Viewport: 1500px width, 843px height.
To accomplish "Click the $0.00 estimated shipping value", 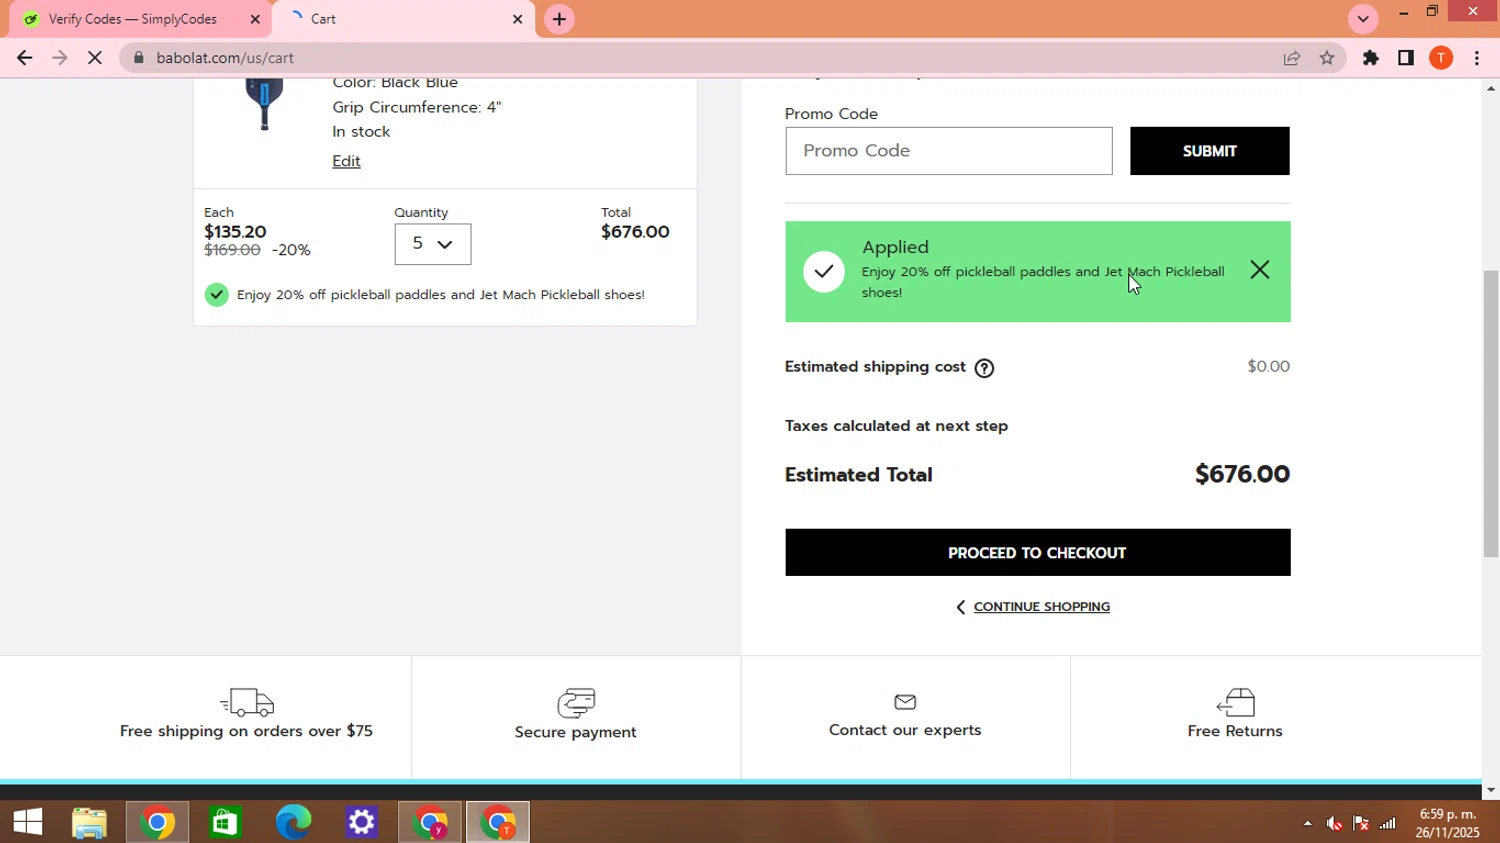I will point(1269,366).
